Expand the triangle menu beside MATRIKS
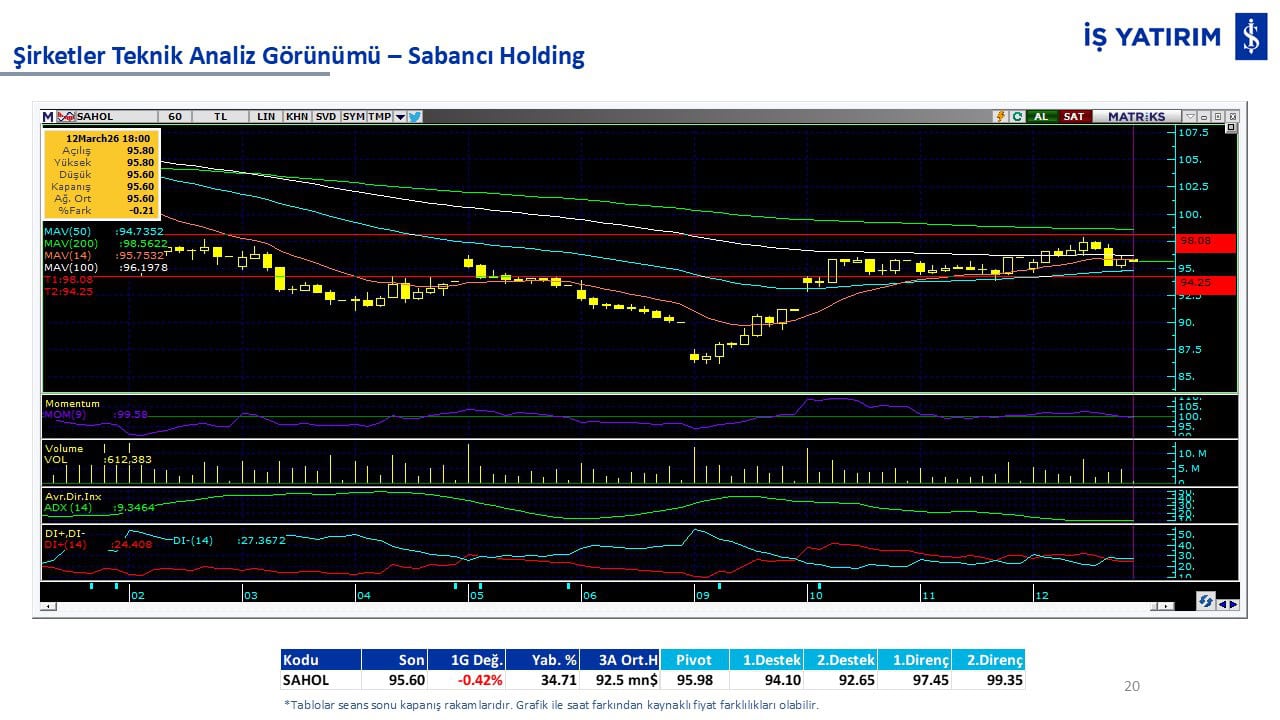1280x720 pixels. (x=1189, y=116)
